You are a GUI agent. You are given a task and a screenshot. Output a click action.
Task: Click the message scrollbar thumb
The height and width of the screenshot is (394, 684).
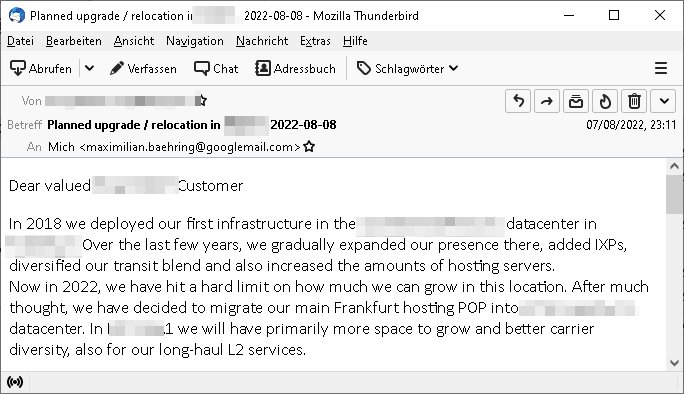[x=674, y=194]
